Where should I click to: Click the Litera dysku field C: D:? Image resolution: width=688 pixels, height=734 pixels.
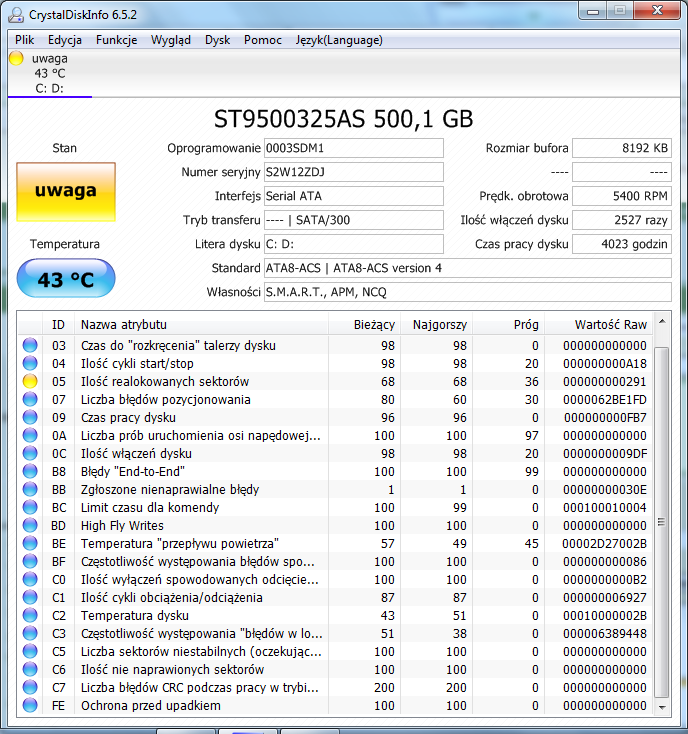[x=354, y=244]
